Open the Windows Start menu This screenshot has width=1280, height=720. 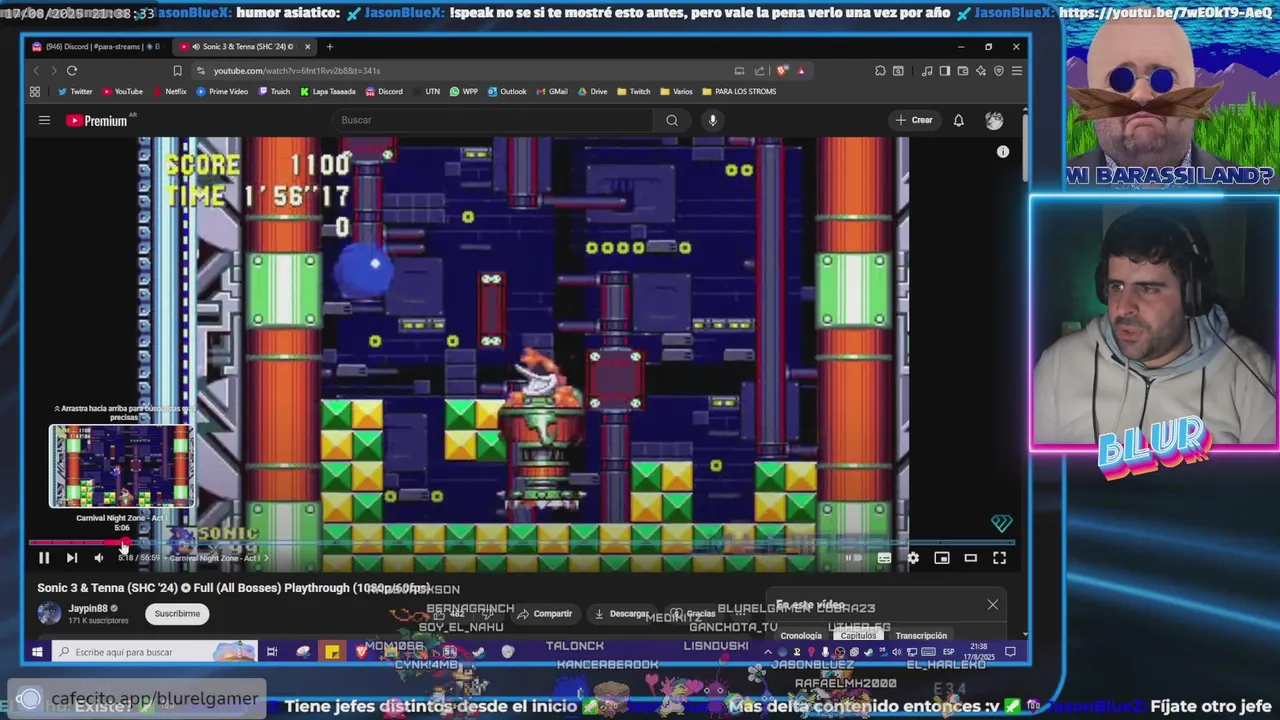37,652
